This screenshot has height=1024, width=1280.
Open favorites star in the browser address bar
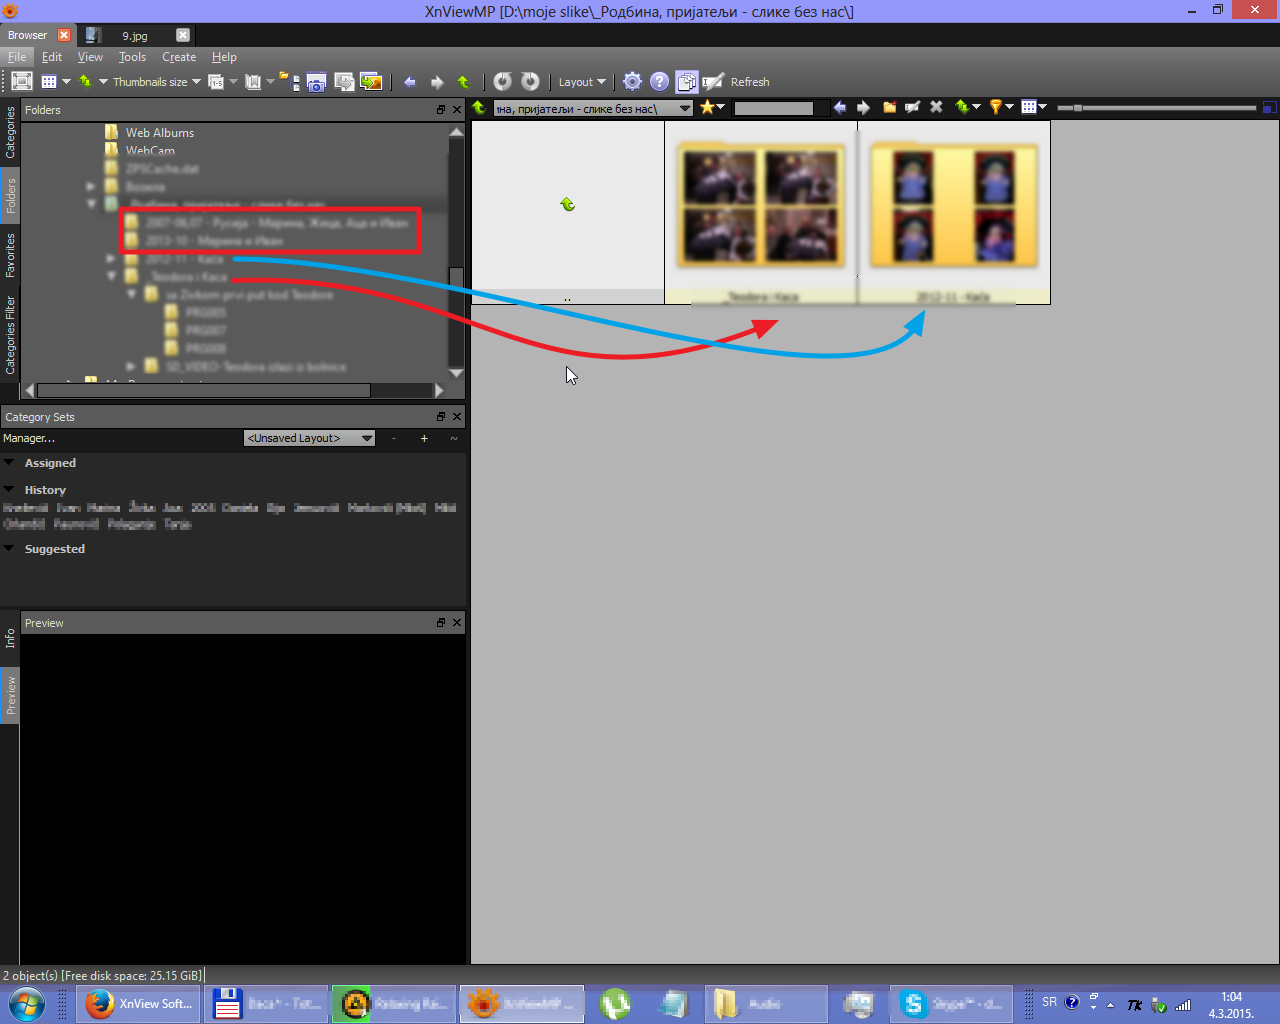pos(707,107)
